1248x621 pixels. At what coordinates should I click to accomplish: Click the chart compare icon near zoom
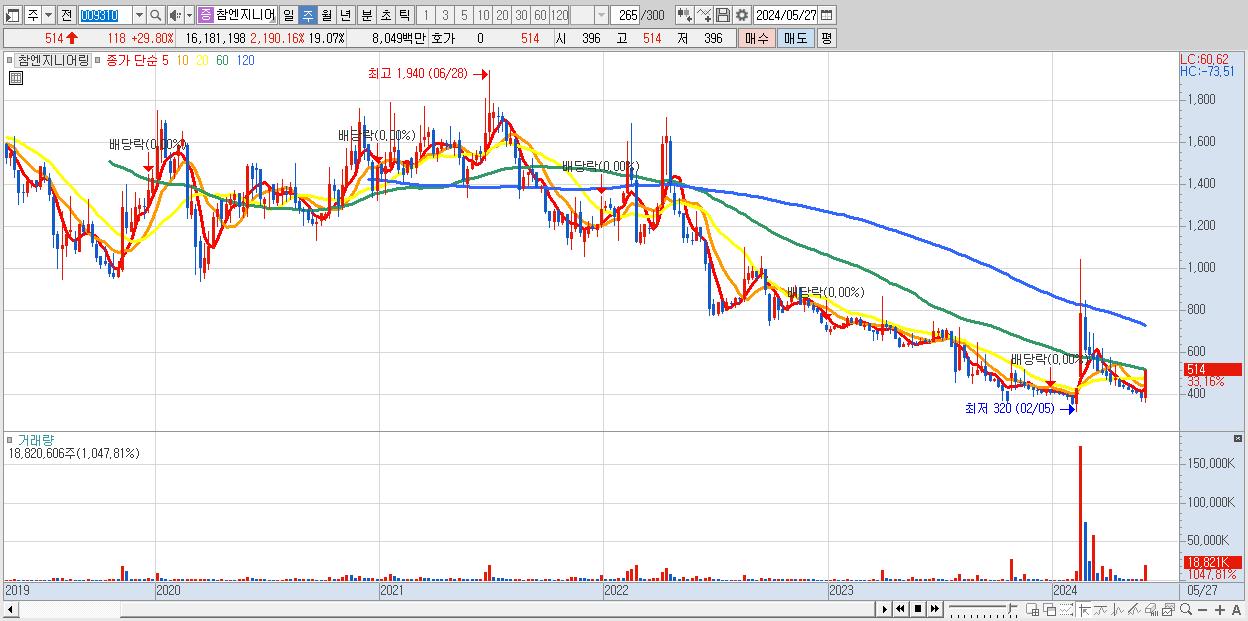tap(1169, 609)
